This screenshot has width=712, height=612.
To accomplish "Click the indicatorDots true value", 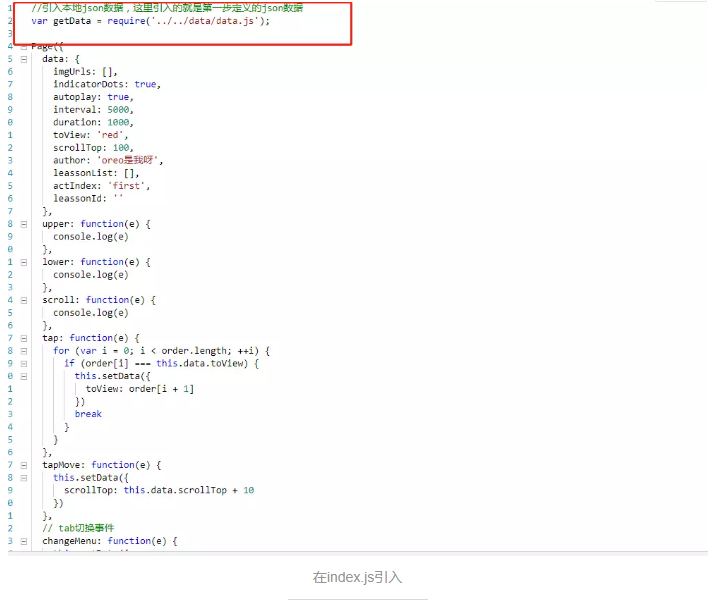I will click(145, 84).
